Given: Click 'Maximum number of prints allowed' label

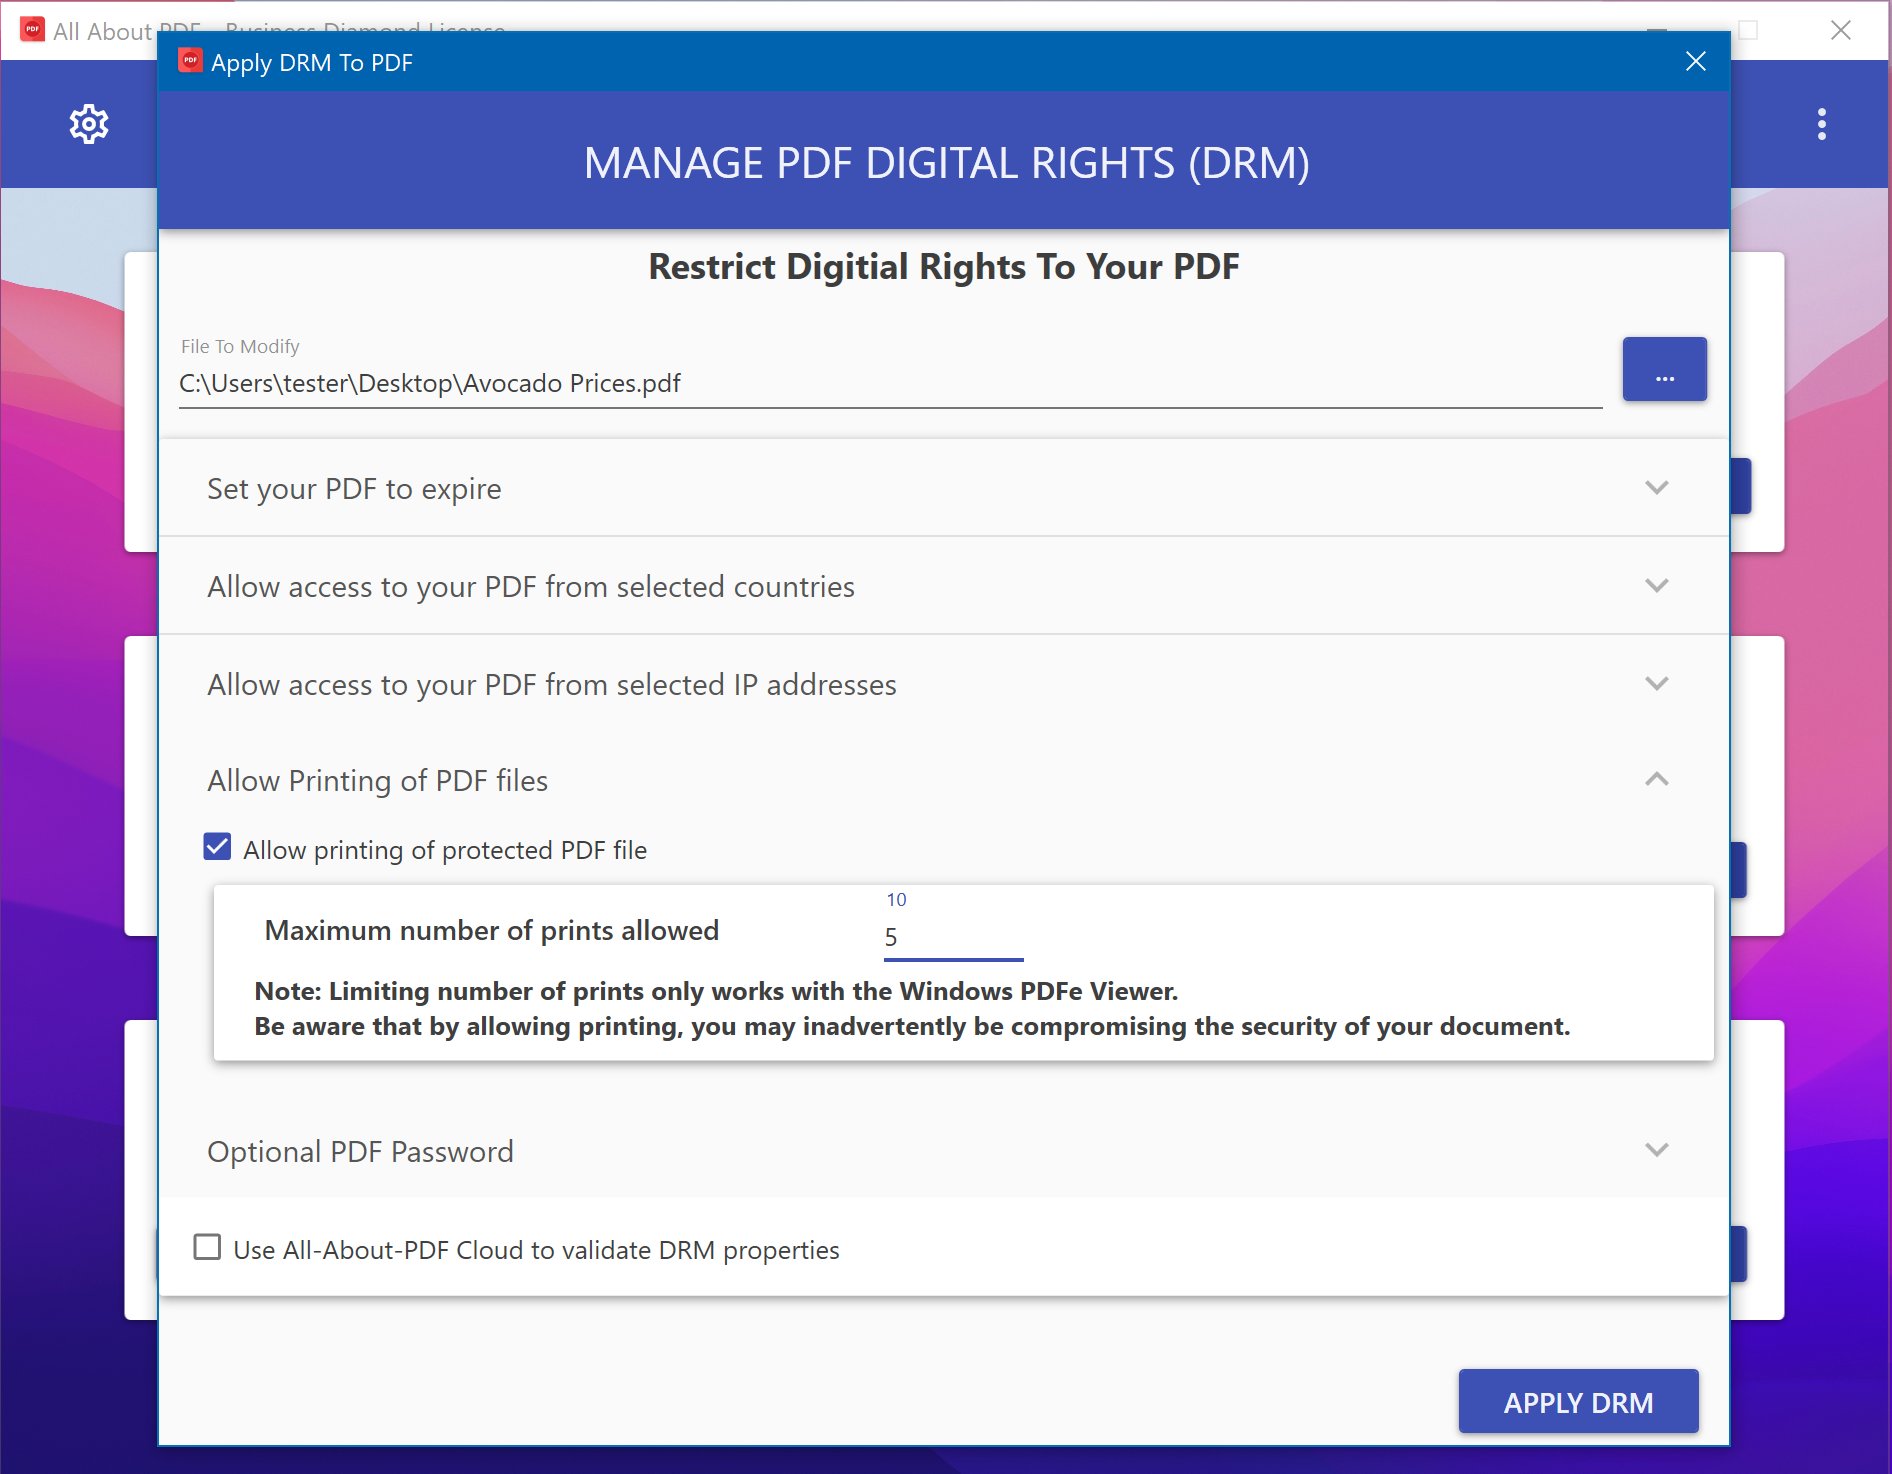Looking at the screenshot, I should [x=491, y=931].
